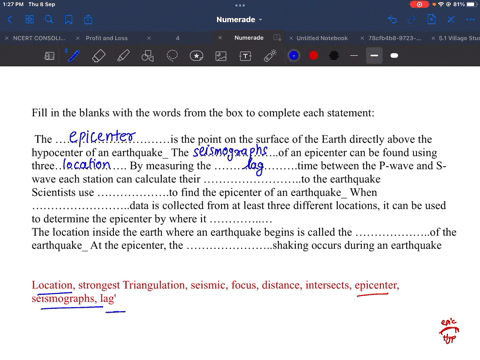Tap the handwritten word 'location'
Viewport: 480px width, 360px height.
tap(87, 164)
